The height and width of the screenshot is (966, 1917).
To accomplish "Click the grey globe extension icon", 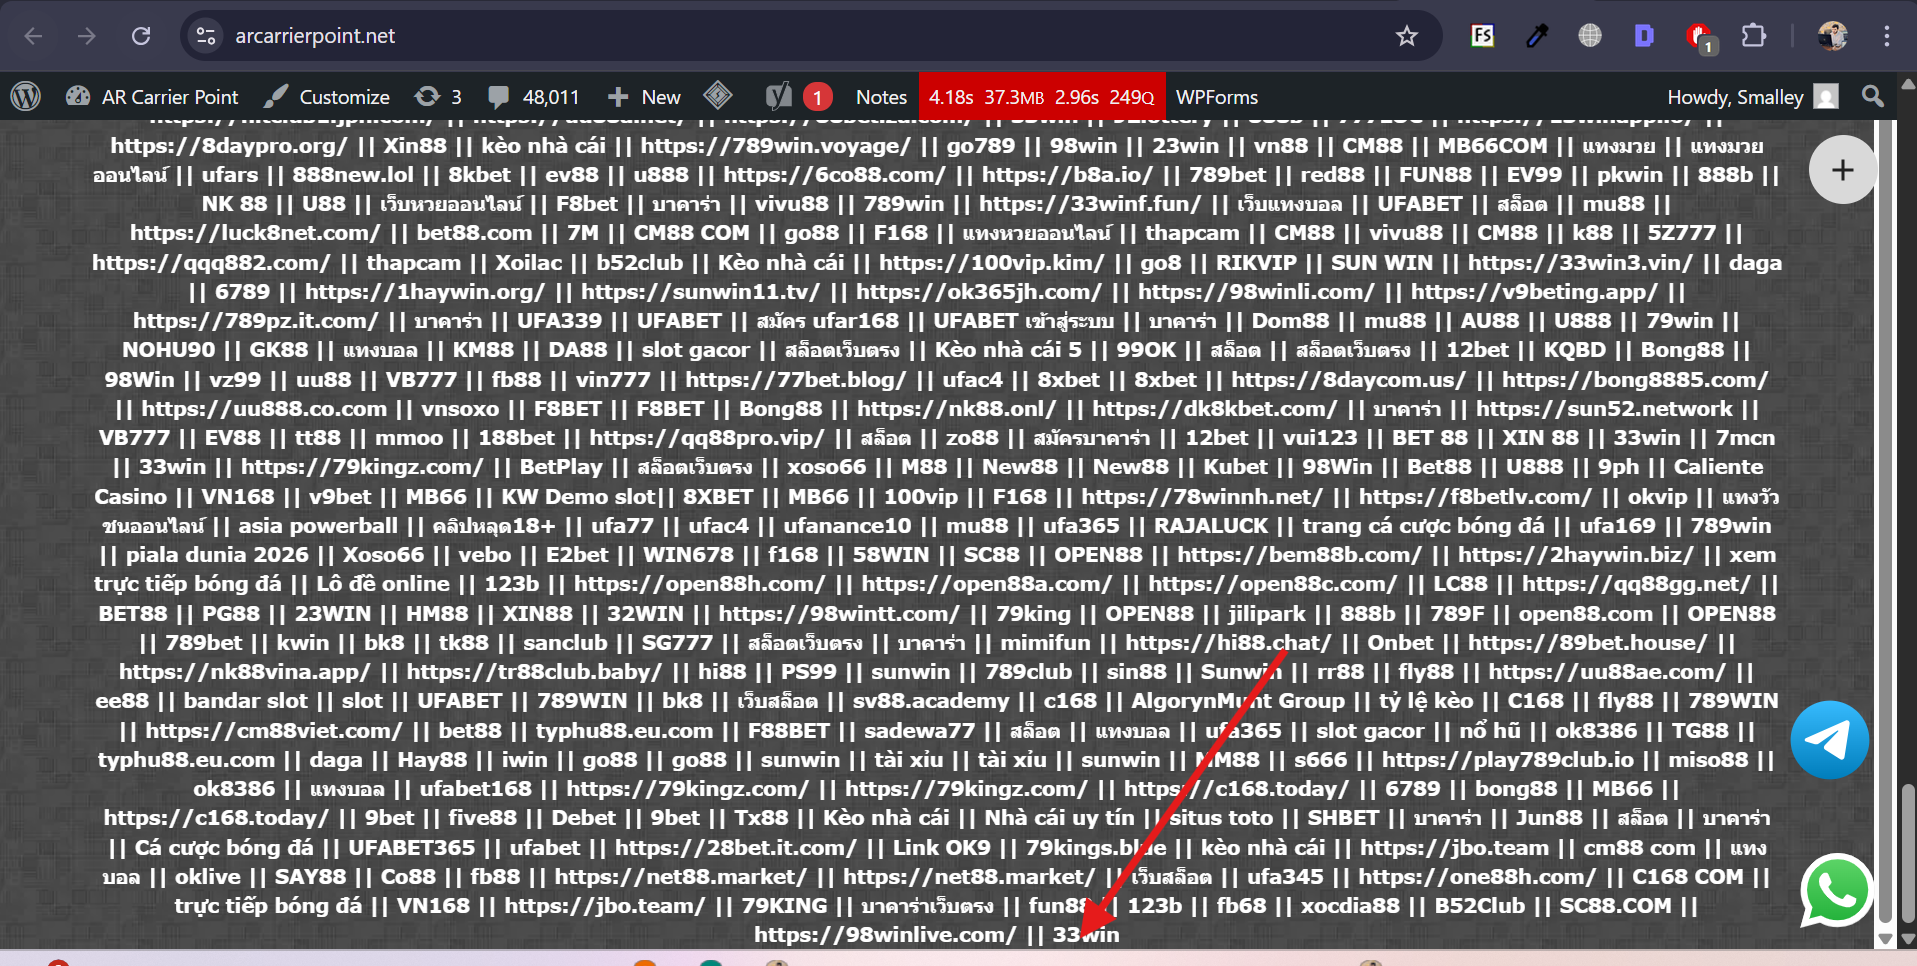I will point(1590,36).
